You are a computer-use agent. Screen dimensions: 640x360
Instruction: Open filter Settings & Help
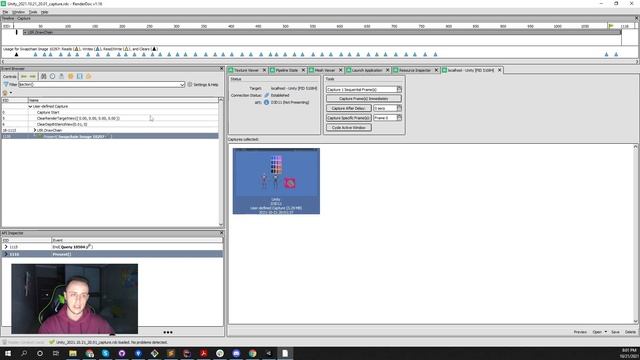[x=203, y=84]
